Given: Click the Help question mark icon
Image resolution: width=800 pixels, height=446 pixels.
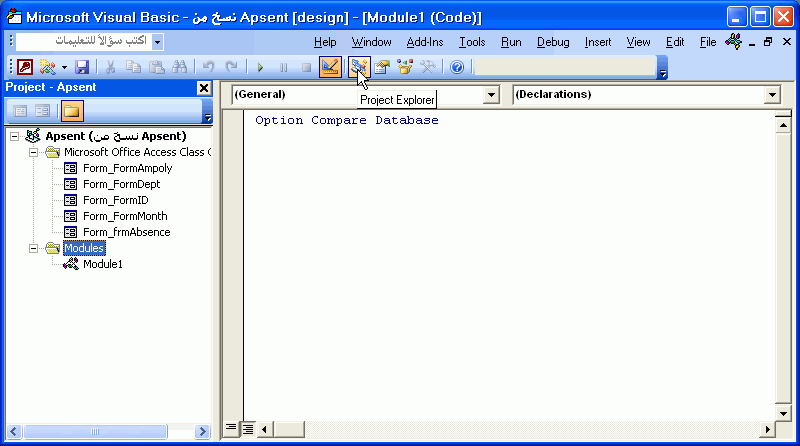Looking at the screenshot, I should pyautogui.click(x=457, y=67).
